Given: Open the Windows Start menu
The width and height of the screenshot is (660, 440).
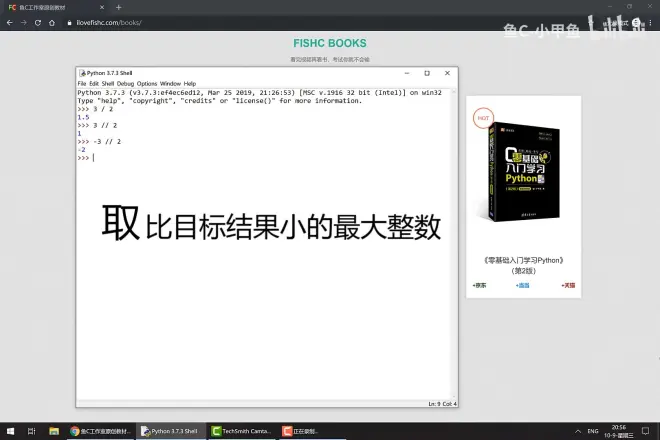Looking at the screenshot, I should coord(9,431).
